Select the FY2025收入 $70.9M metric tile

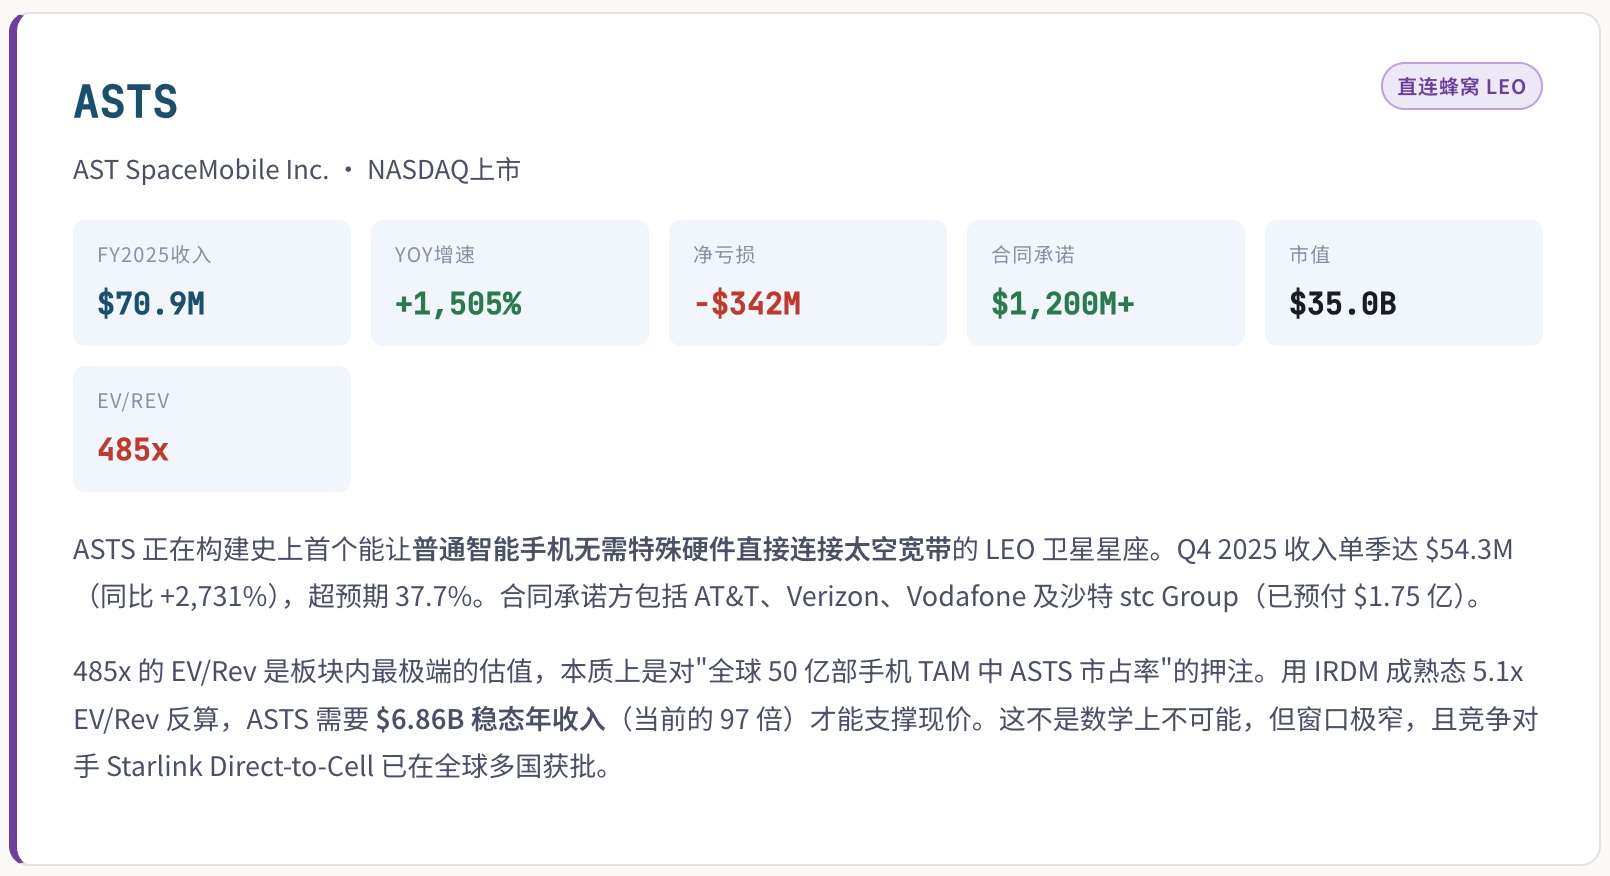tap(212, 283)
